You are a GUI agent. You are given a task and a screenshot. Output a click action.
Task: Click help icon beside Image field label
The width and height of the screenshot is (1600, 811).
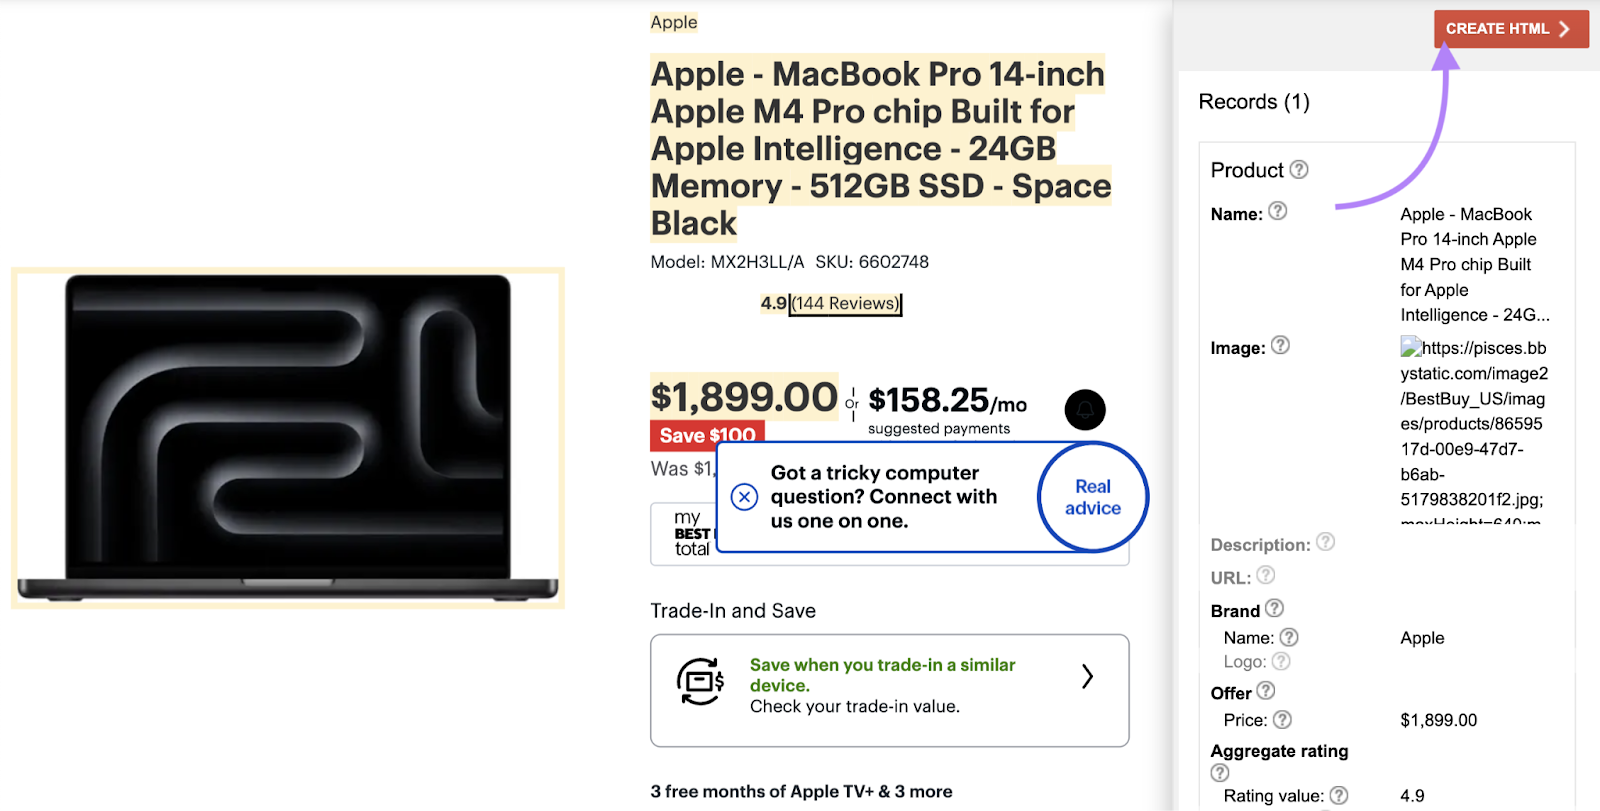[1280, 345]
